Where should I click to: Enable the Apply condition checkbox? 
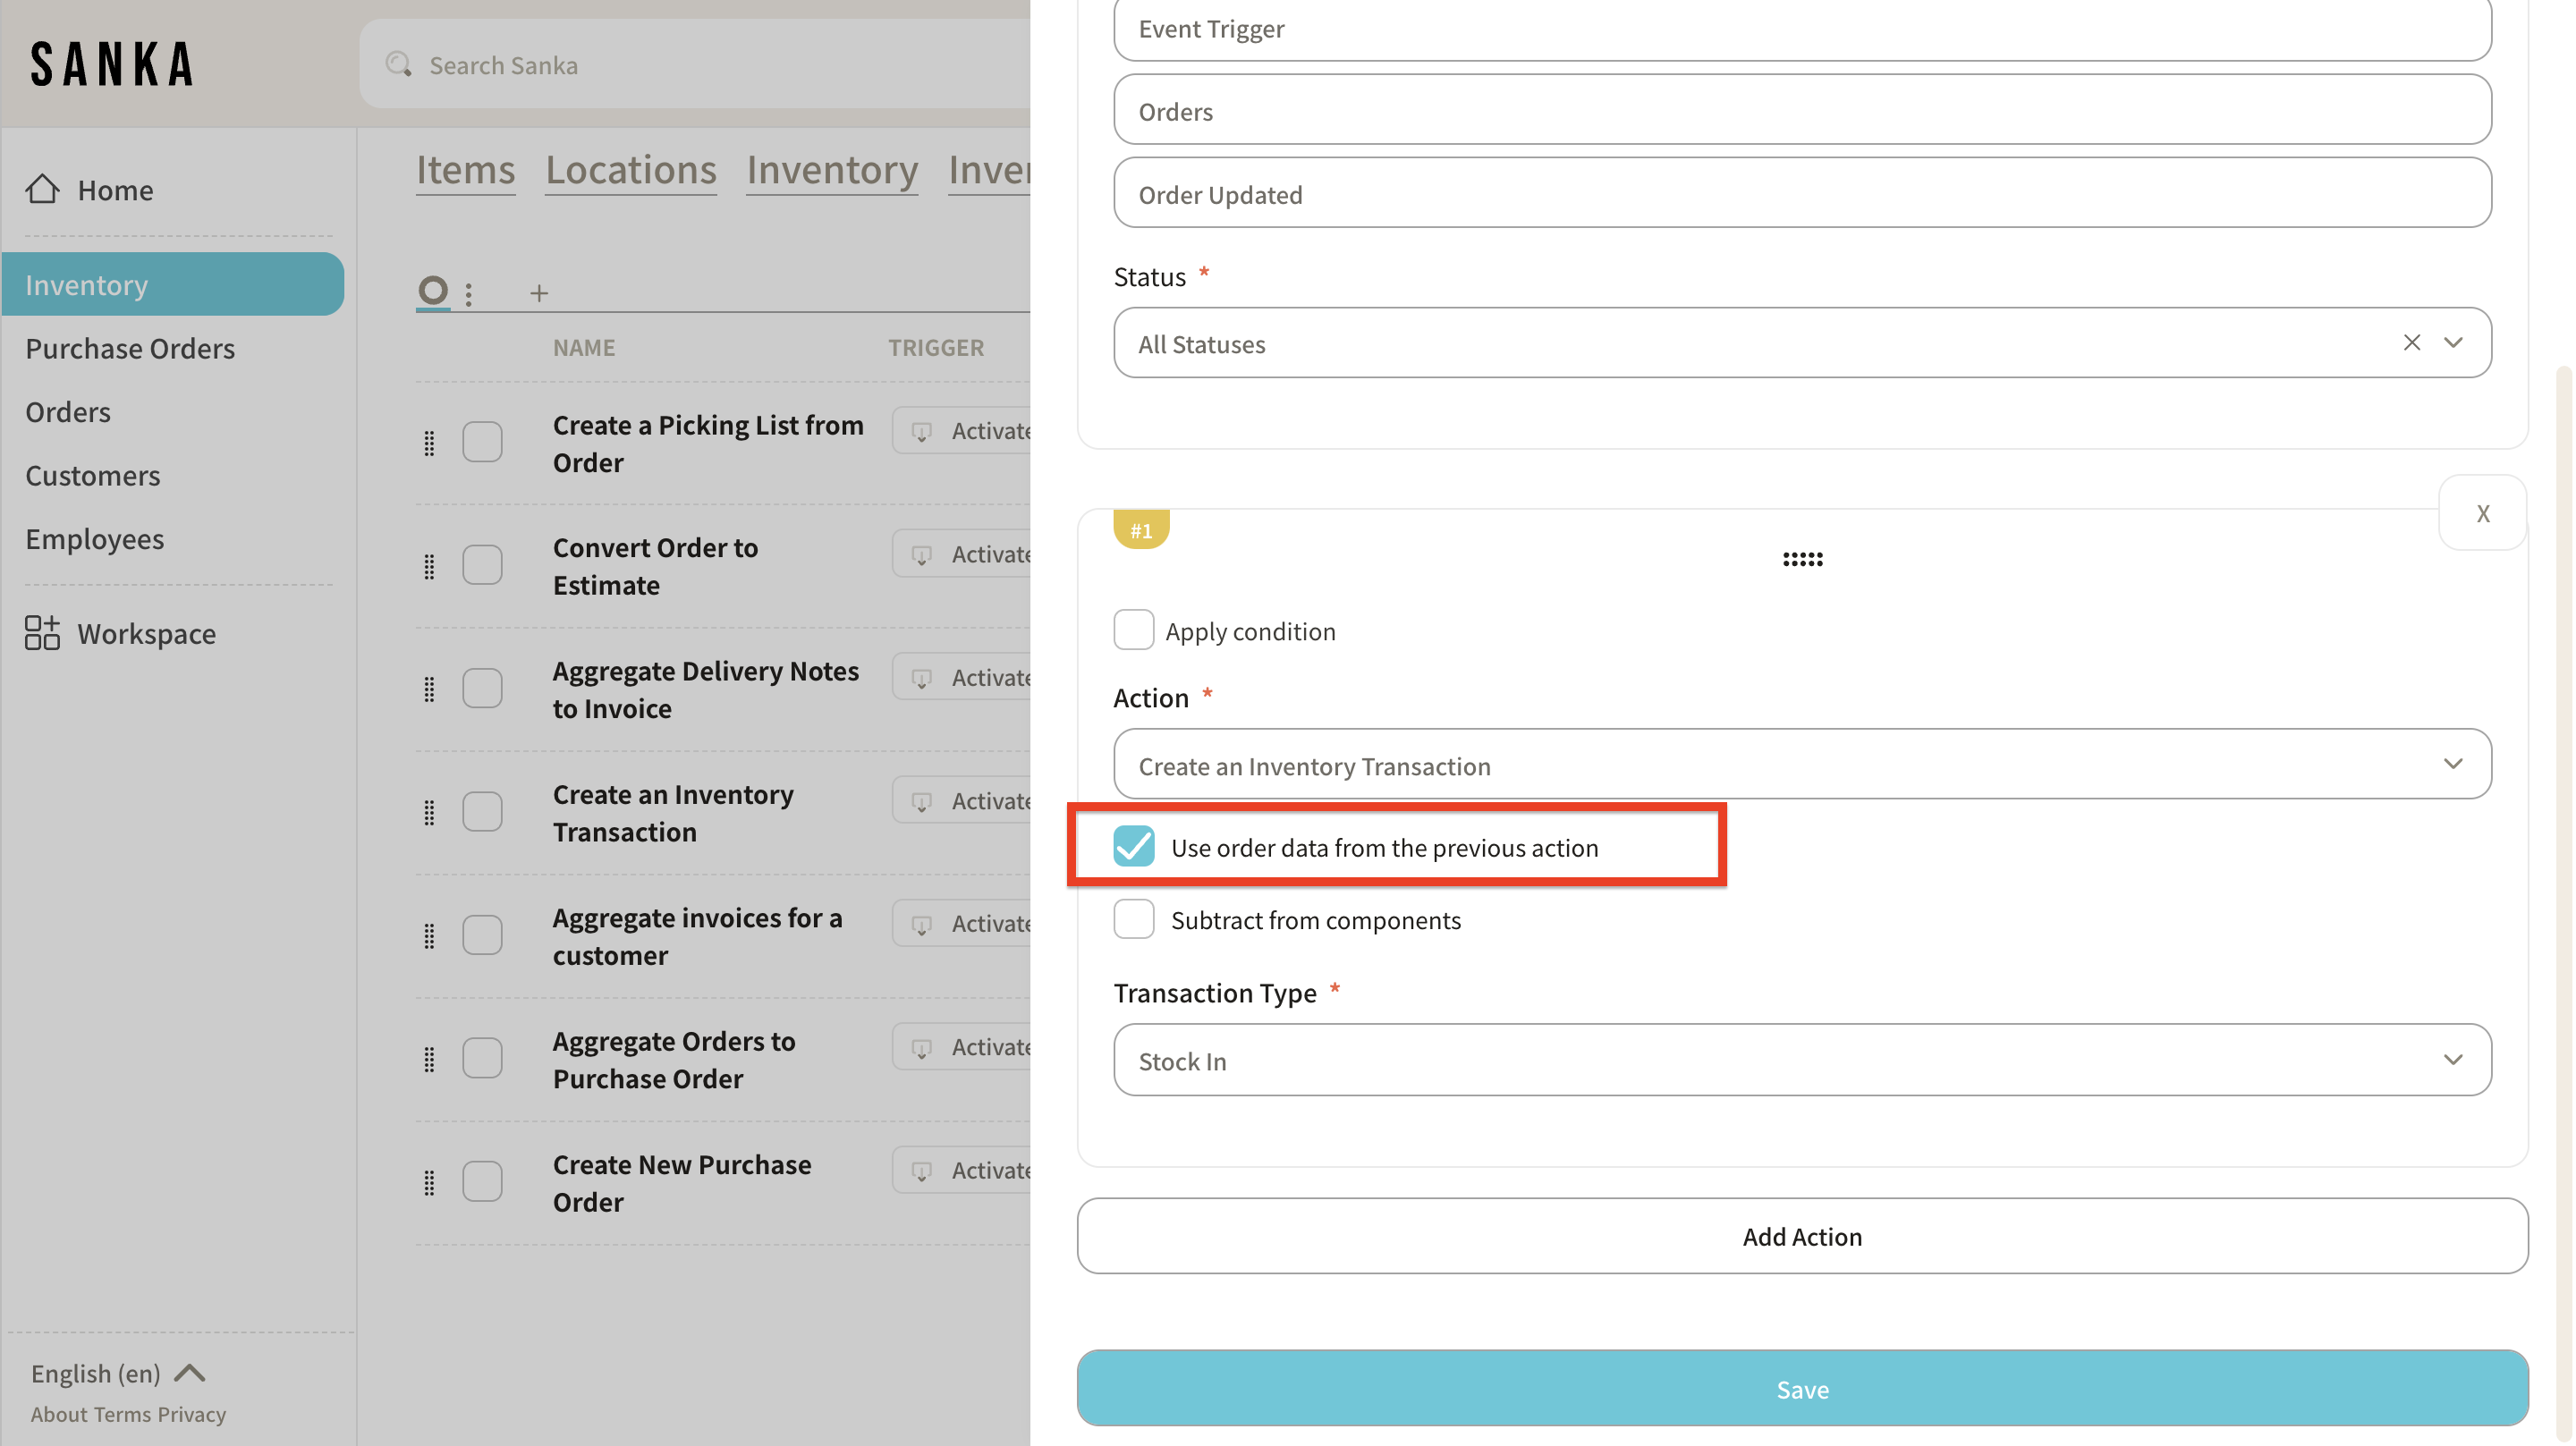pos(1133,630)
